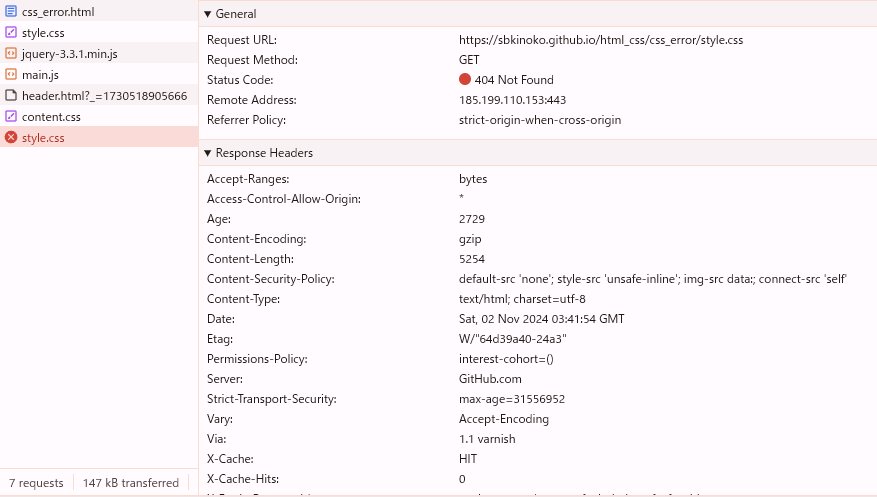The image size is (877, 497).
Task: Click the stylesheet icon next to first style.css
Action: (11, 32)
